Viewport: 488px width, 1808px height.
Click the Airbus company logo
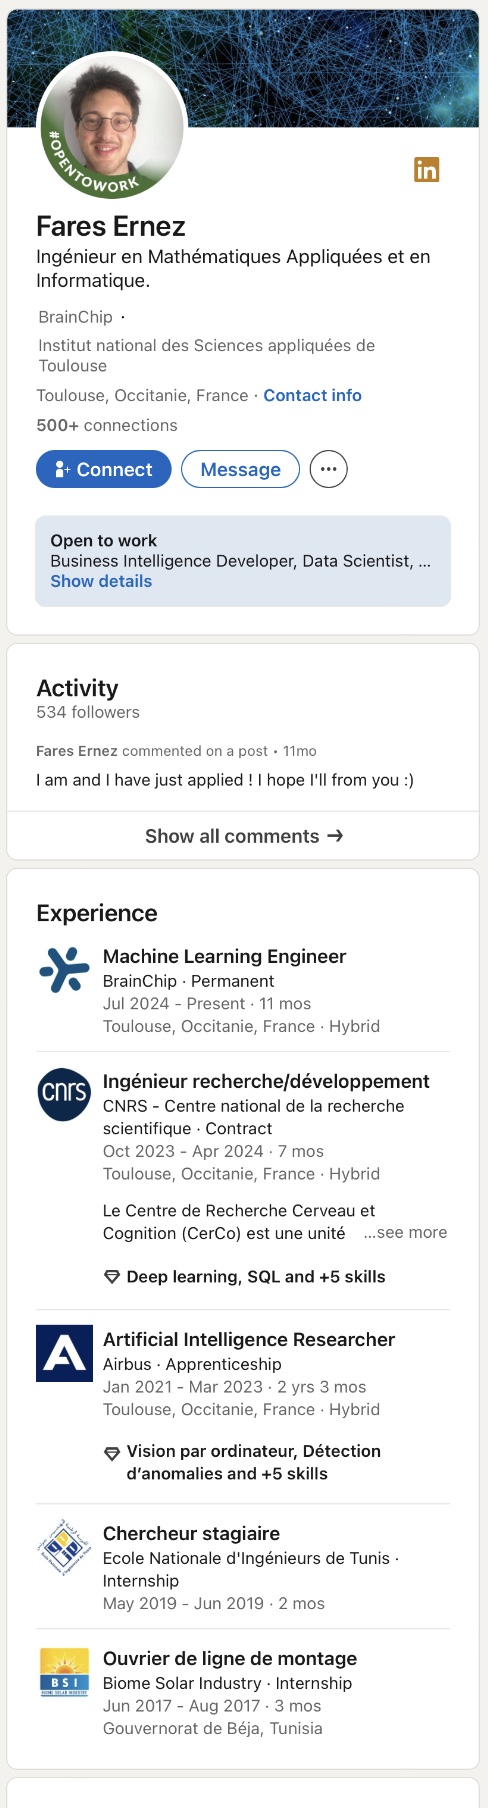(x=64, y=1353)
